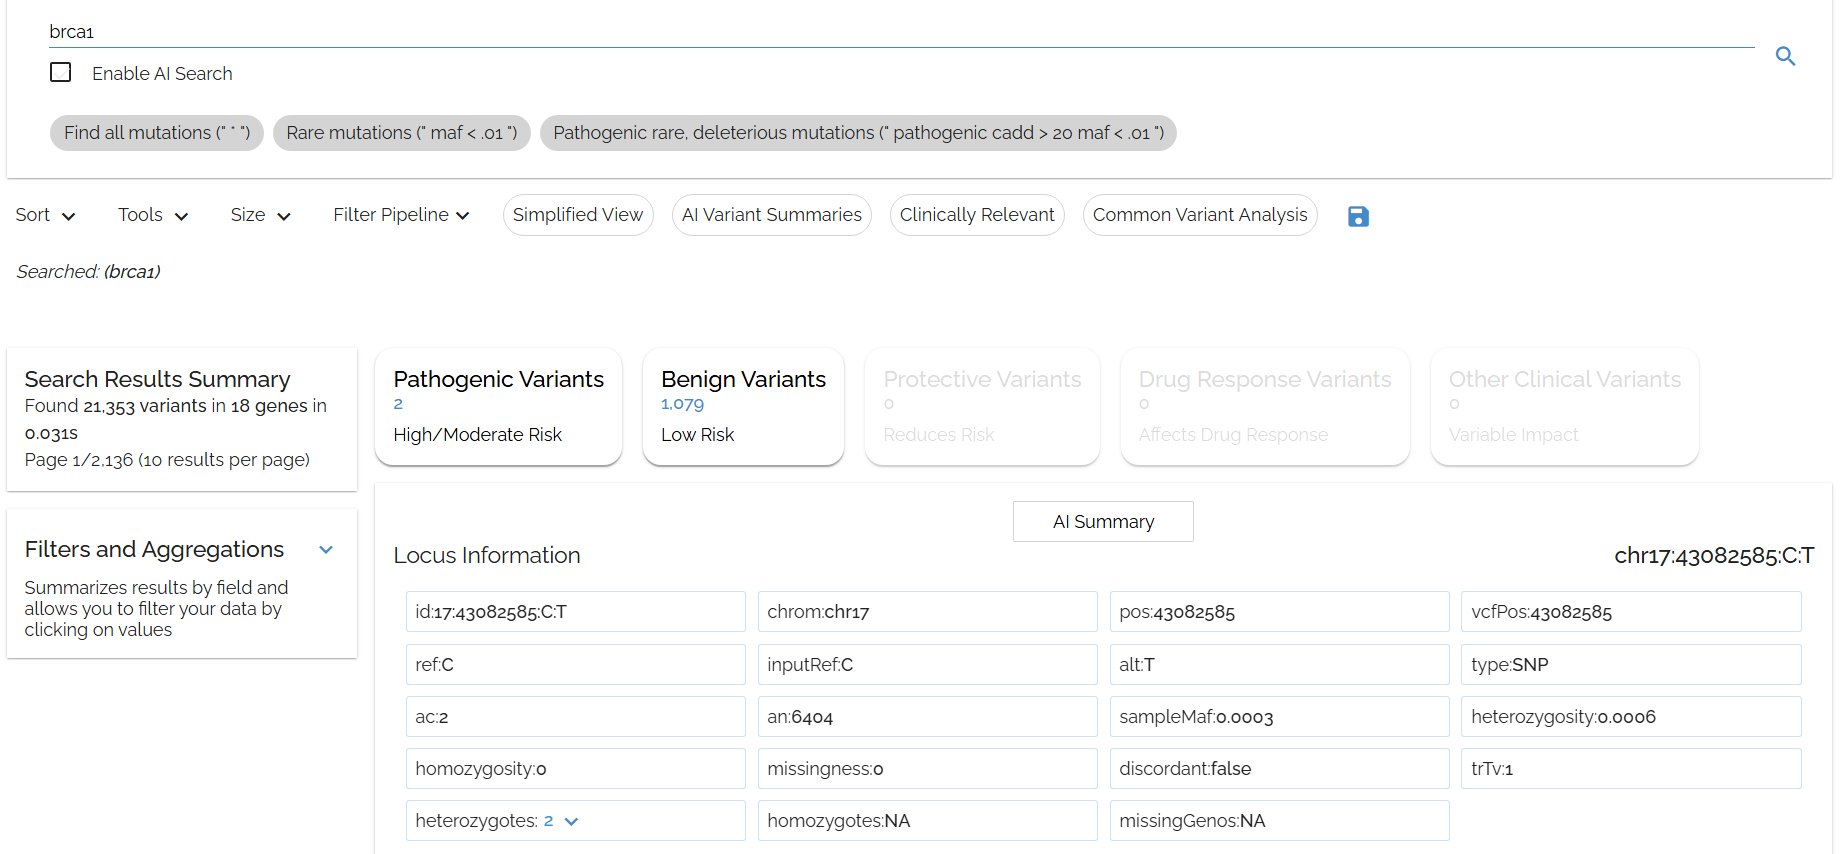Toggle the Clinically Relevant filter

tap(977, 215)
